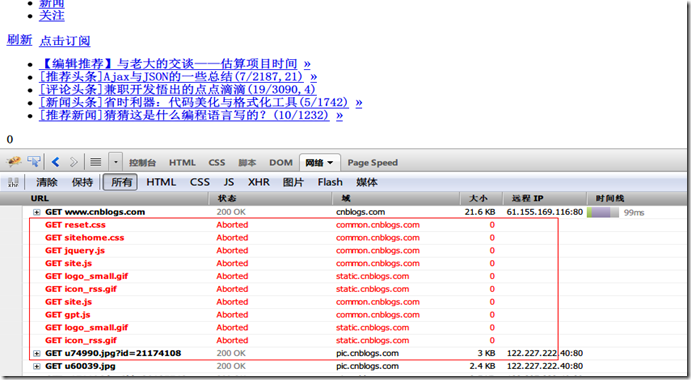Switch to the Page Speed tab

(x=372, y=163)
